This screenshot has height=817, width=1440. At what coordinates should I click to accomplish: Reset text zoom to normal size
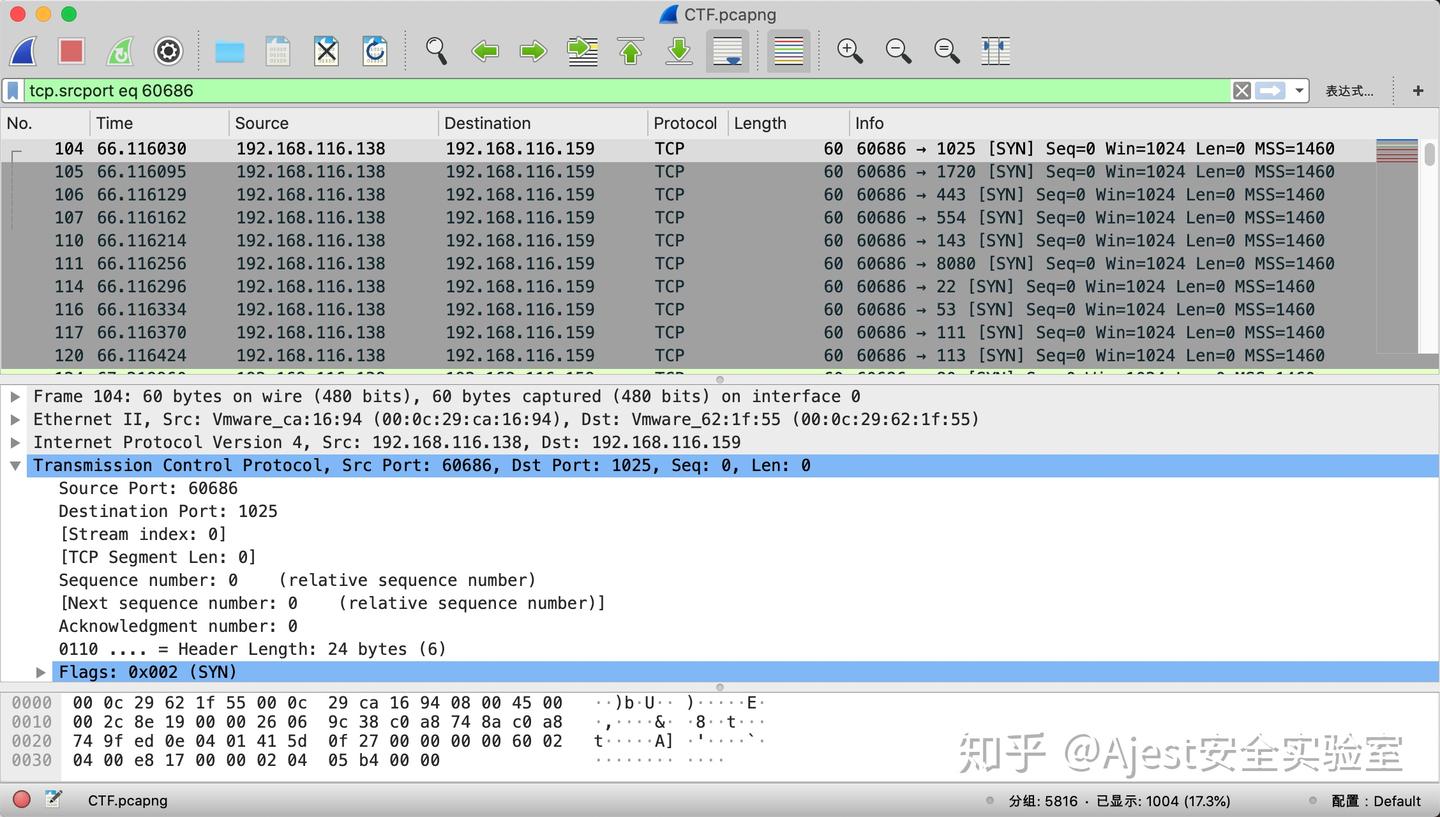pyautogui.click(x=947, y=51)
